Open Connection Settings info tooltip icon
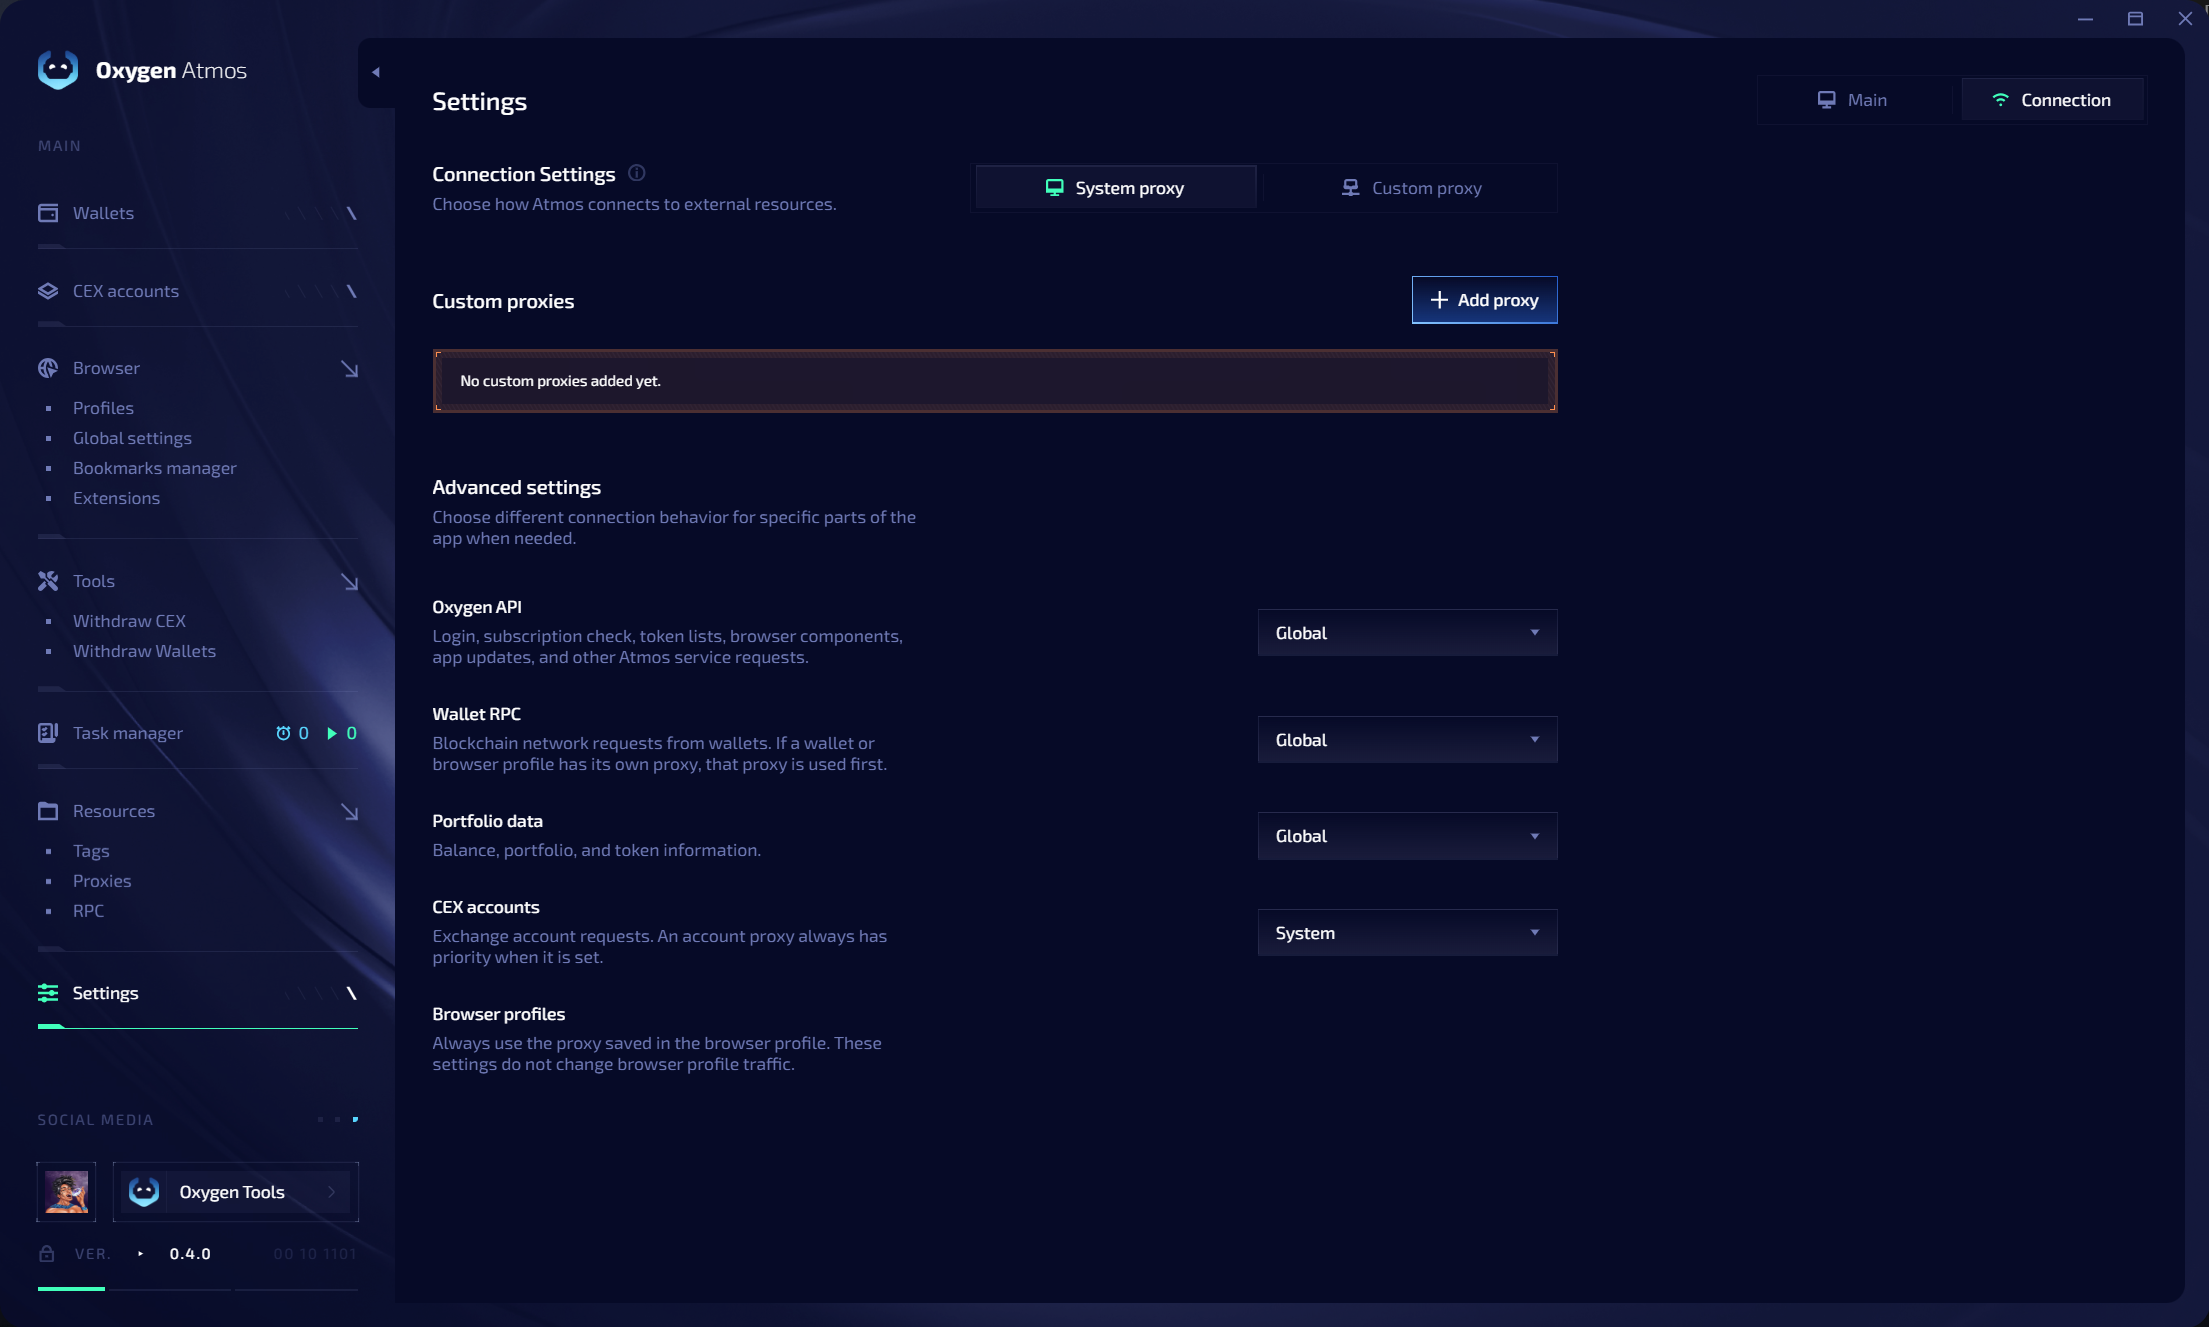The image size is (2209, 1327). [x=637, y=173]
